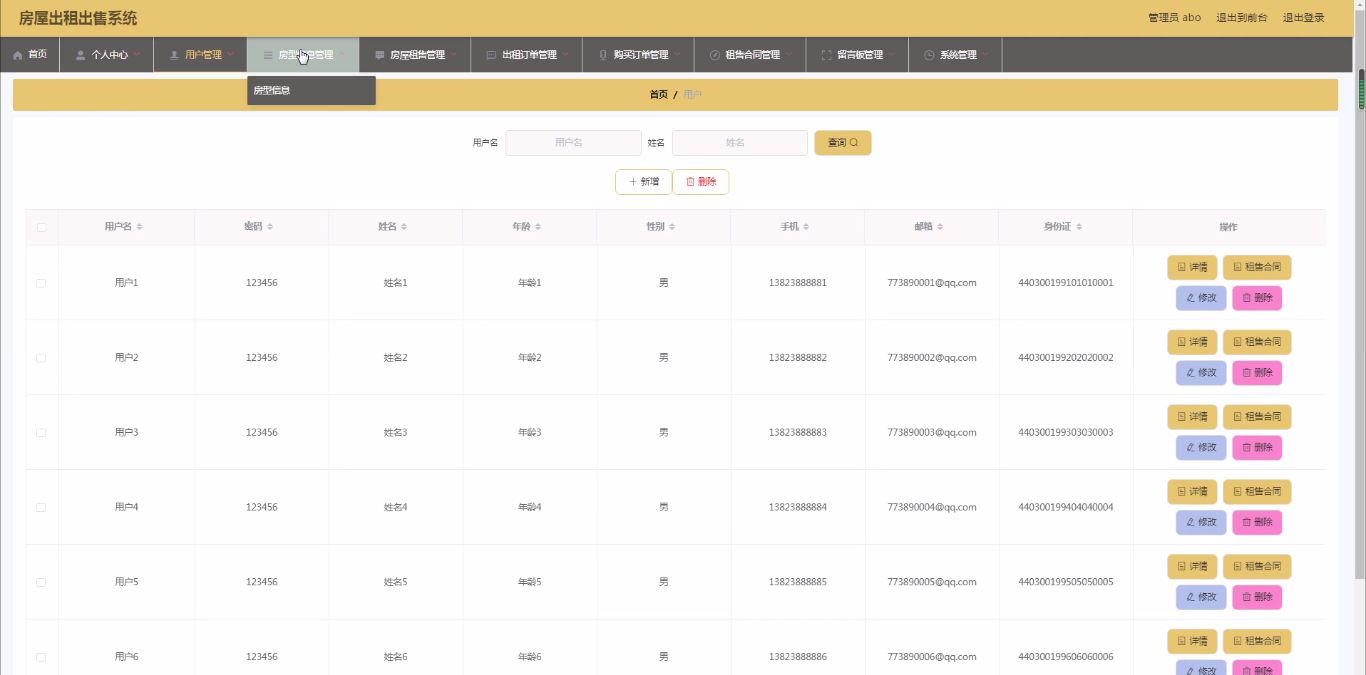The height and width of the screenshot is (675, 1366).
Task: Click the message icon beside 出租订单管理
Action: [x=491, y=55]
